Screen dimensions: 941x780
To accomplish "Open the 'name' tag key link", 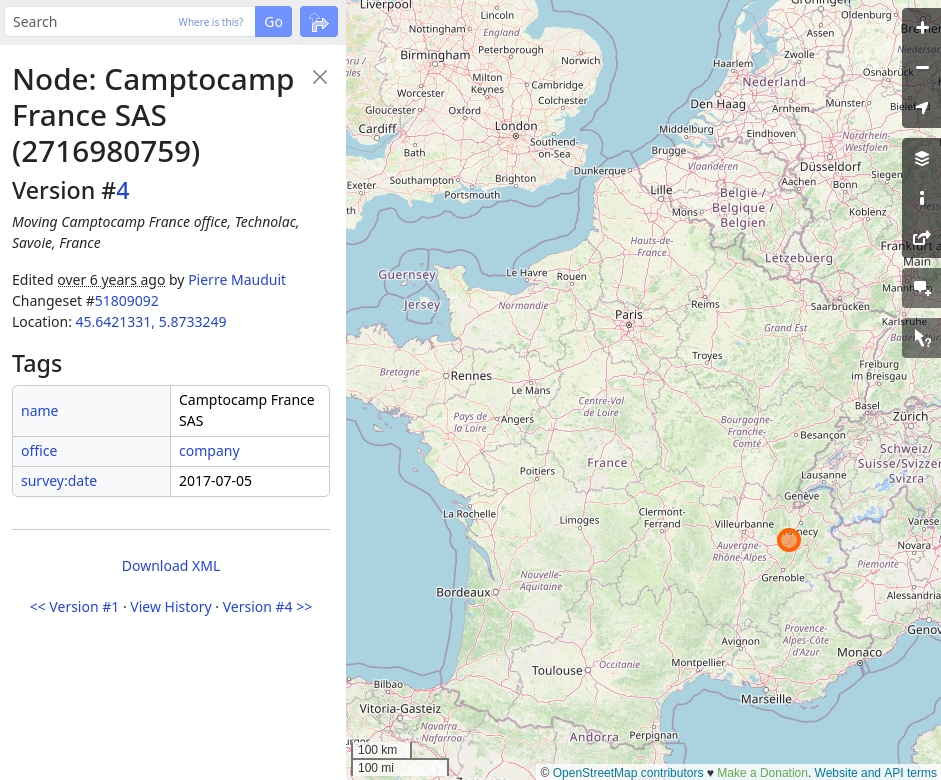I will click(x=40, y=411).
